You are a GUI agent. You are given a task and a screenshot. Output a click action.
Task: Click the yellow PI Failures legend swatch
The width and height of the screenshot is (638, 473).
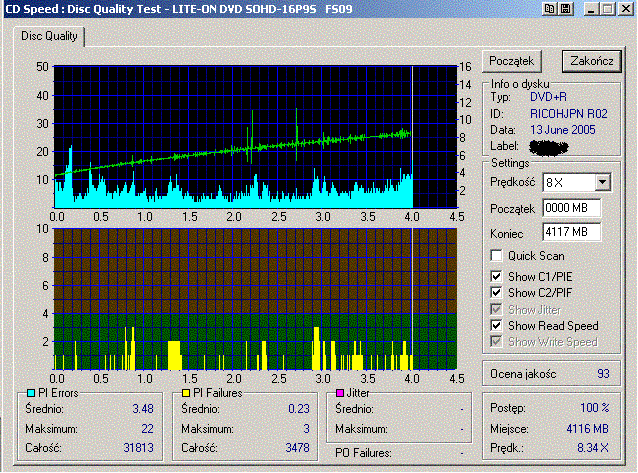186,393
